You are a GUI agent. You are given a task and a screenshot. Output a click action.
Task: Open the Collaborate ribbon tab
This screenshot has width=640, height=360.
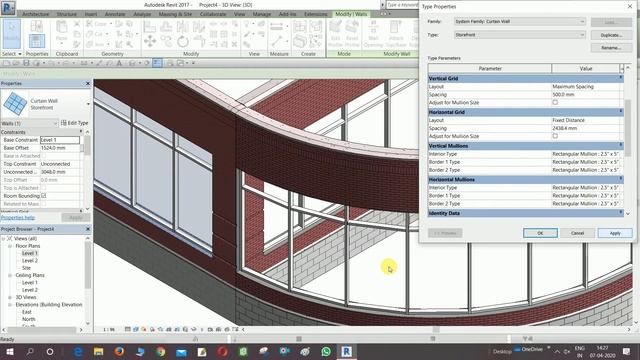pyautogui.click(x=213, y=14)
